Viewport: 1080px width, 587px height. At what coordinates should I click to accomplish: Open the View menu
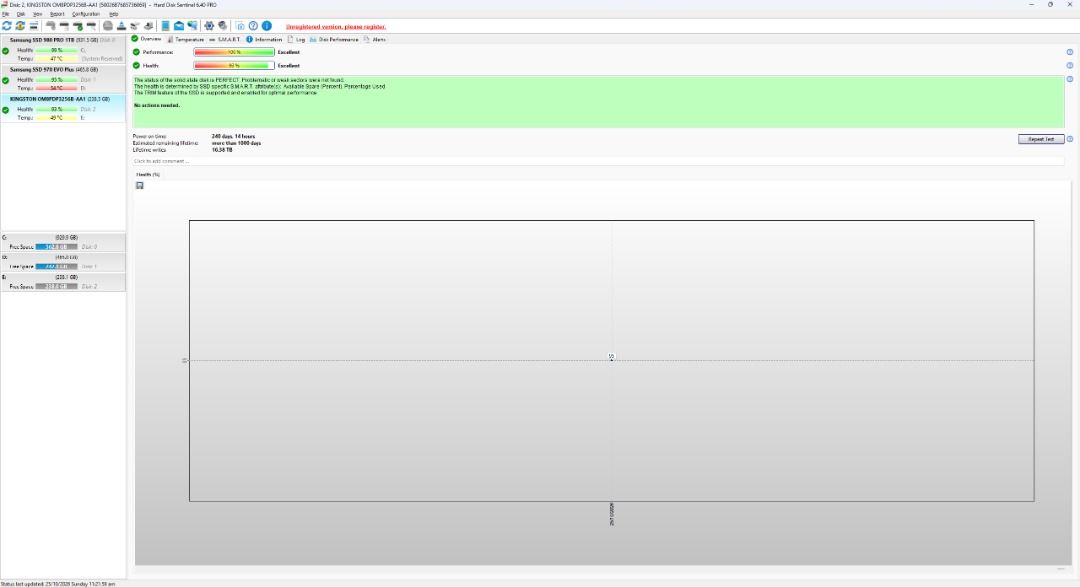point(38,14)
